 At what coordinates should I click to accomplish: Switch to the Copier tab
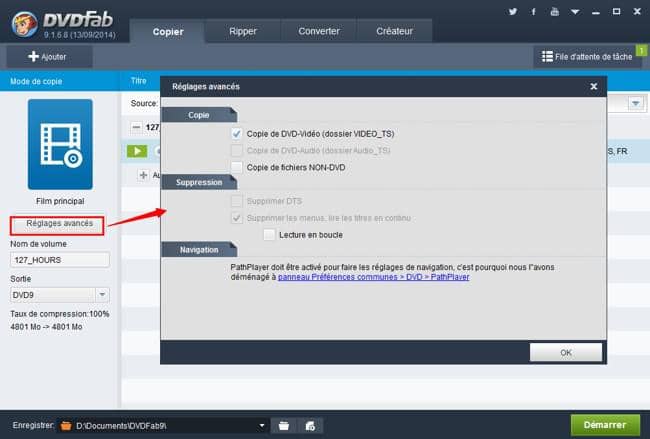(168, 32)
